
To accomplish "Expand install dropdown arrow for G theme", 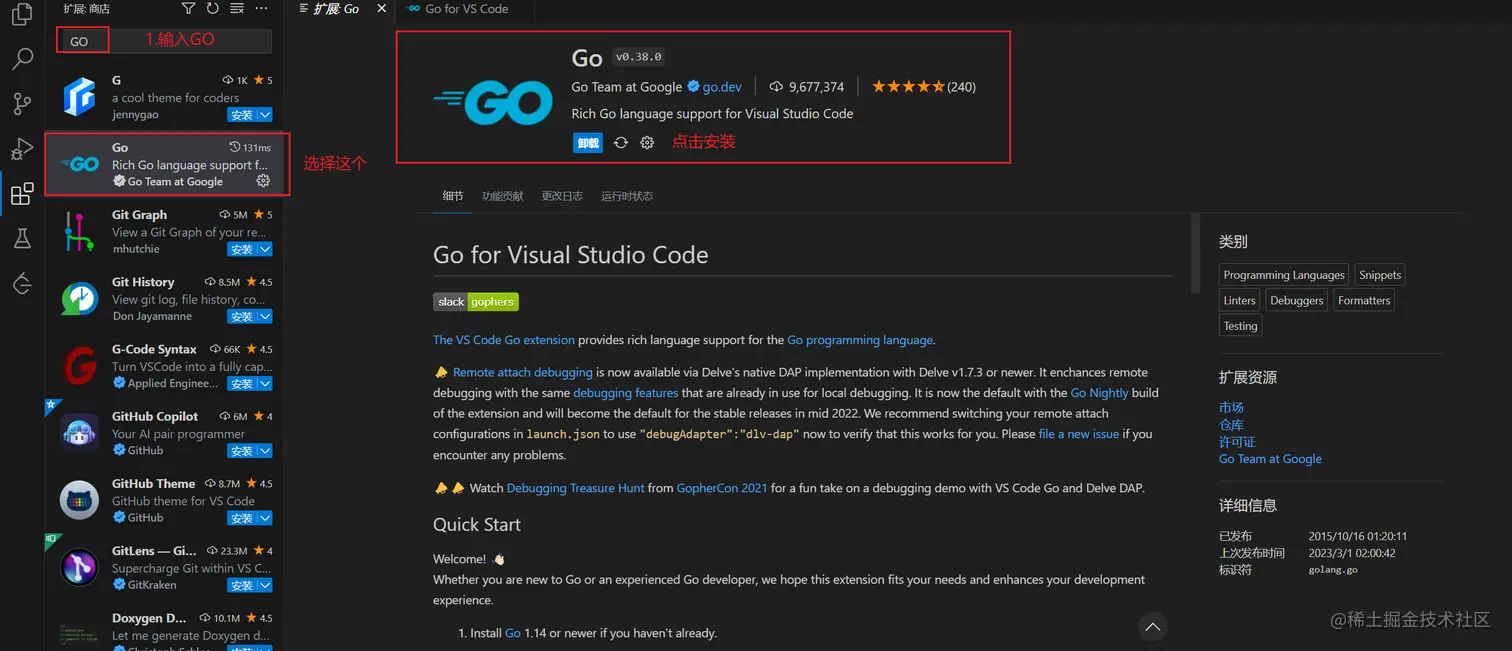I will tap(265, 115).
